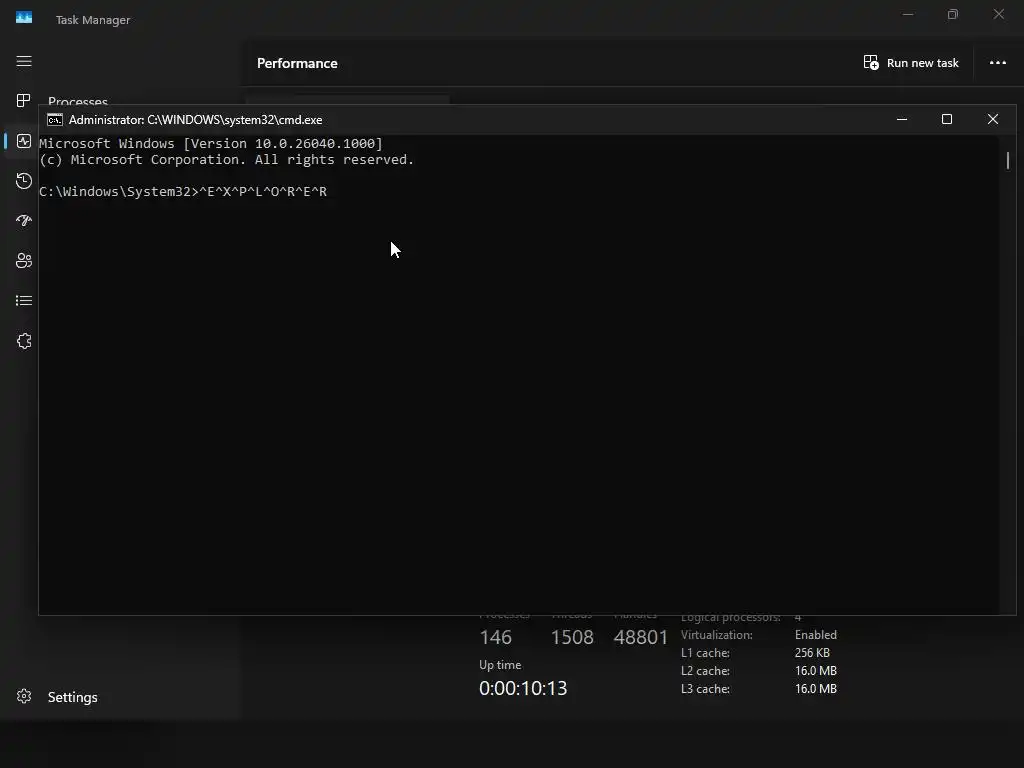The image size is (1024, 768).
Task: Click the L2 cache 16.0 MB value
Action: (816, 671)
